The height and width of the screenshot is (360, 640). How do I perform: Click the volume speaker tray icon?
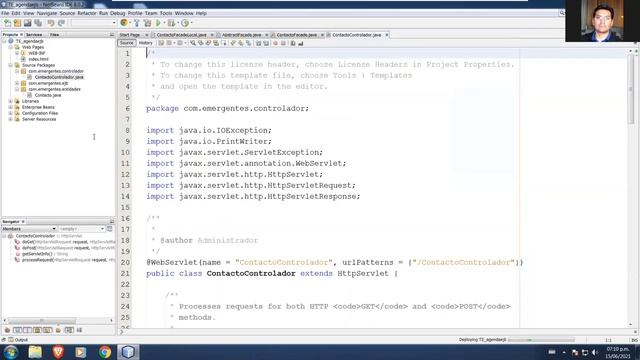point(595,352)
